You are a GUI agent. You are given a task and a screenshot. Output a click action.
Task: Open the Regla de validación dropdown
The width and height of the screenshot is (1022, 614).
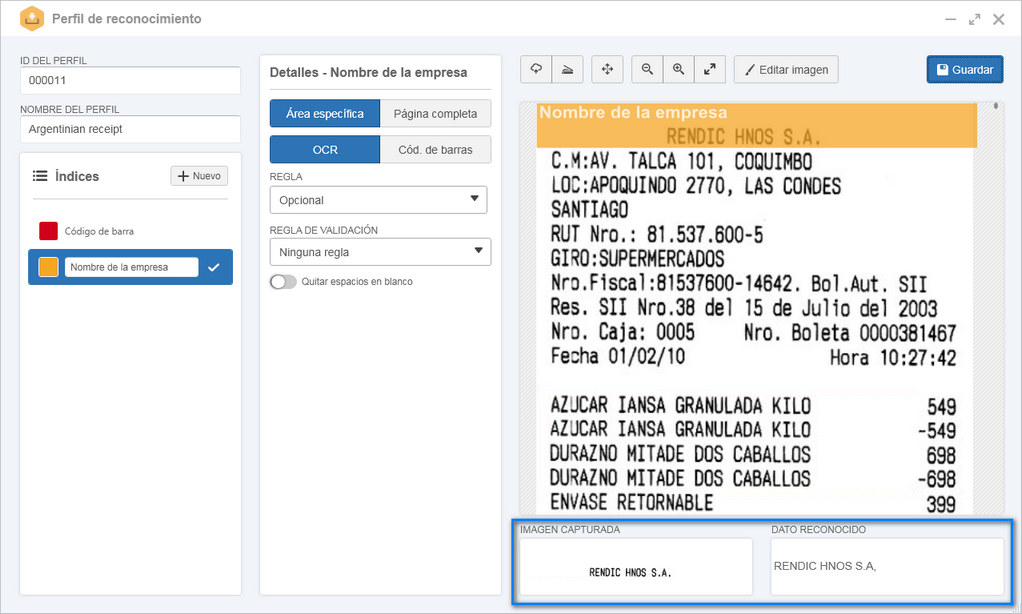[381, 252]
